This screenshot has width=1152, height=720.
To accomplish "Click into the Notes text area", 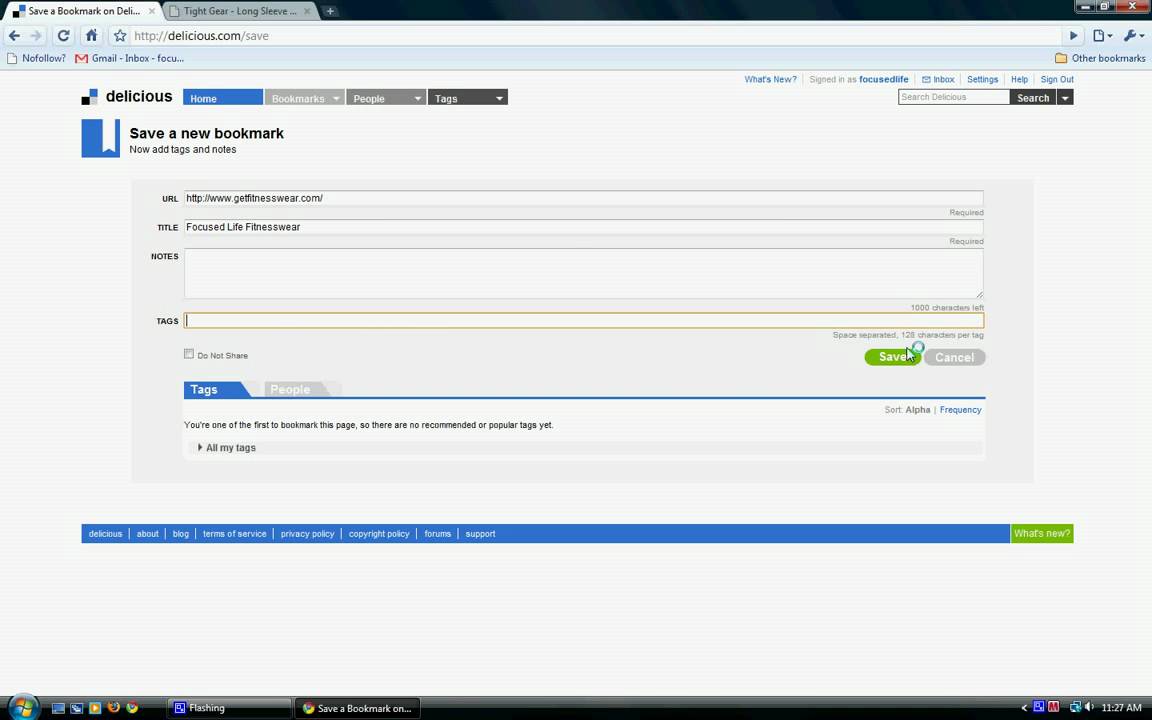I will click(x=583, y=273).
